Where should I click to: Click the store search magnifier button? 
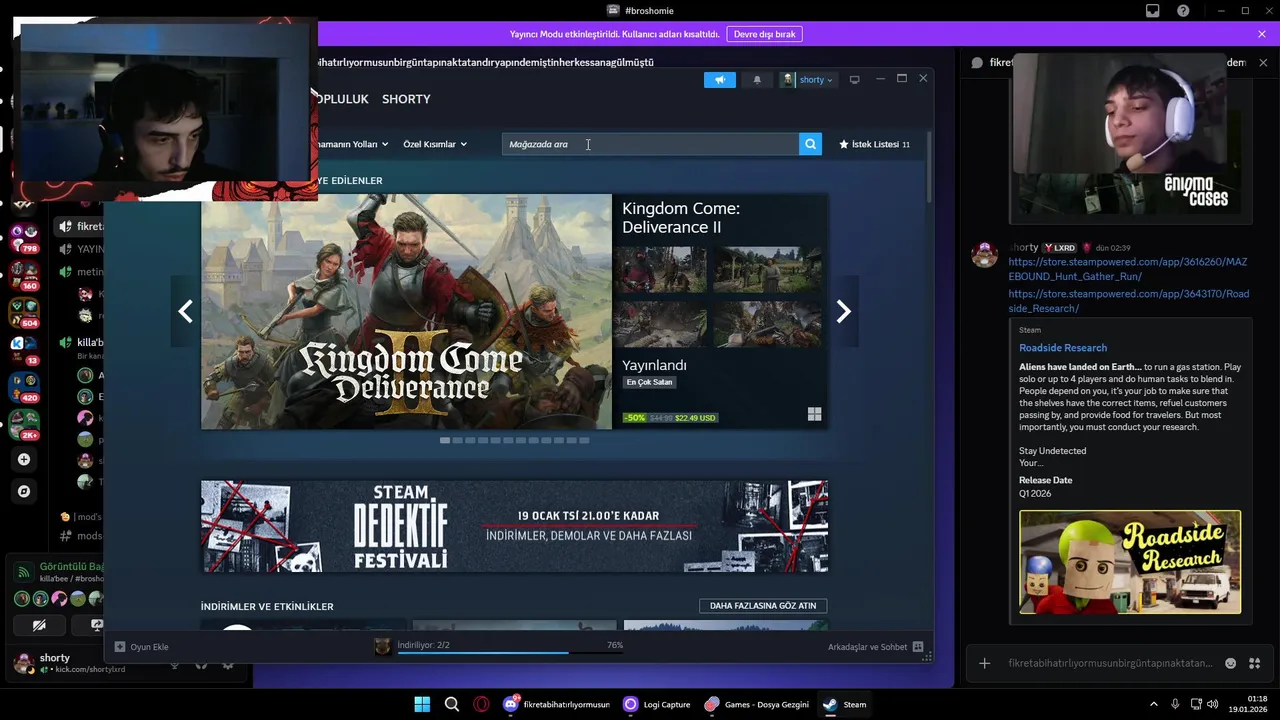[810, 144]
